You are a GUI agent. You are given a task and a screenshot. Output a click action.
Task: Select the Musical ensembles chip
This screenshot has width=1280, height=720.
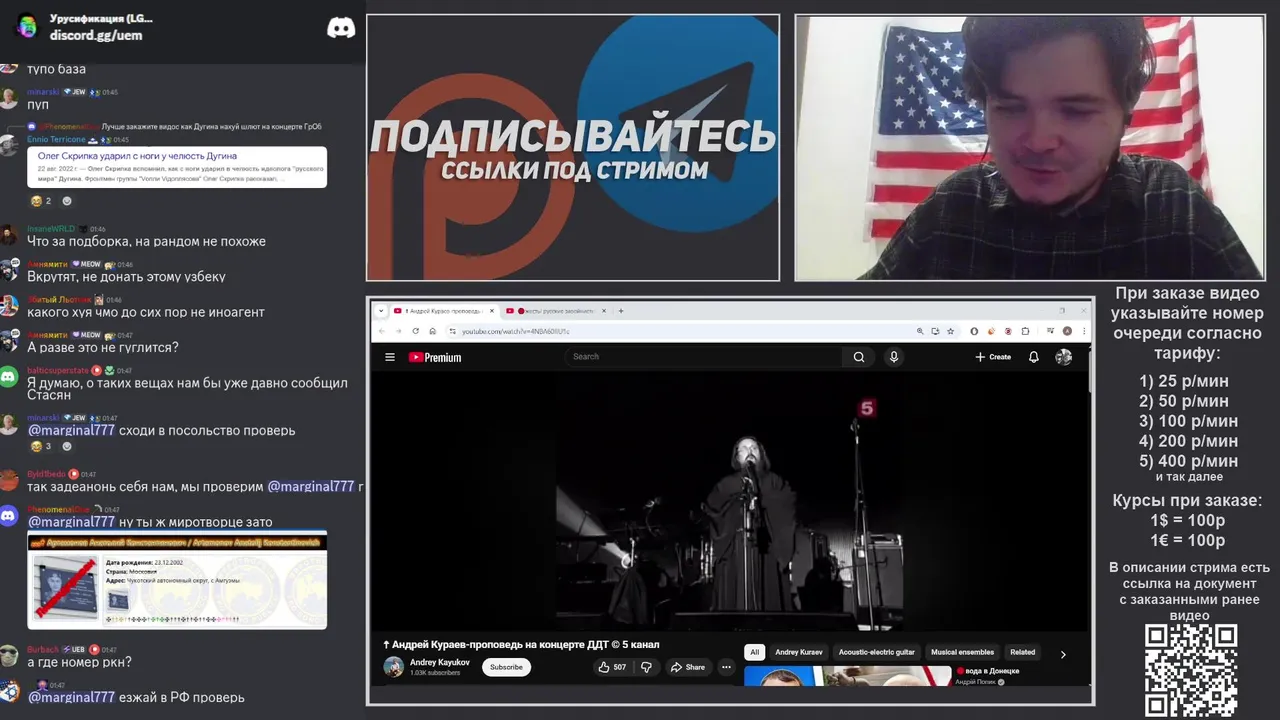point(962,652)
